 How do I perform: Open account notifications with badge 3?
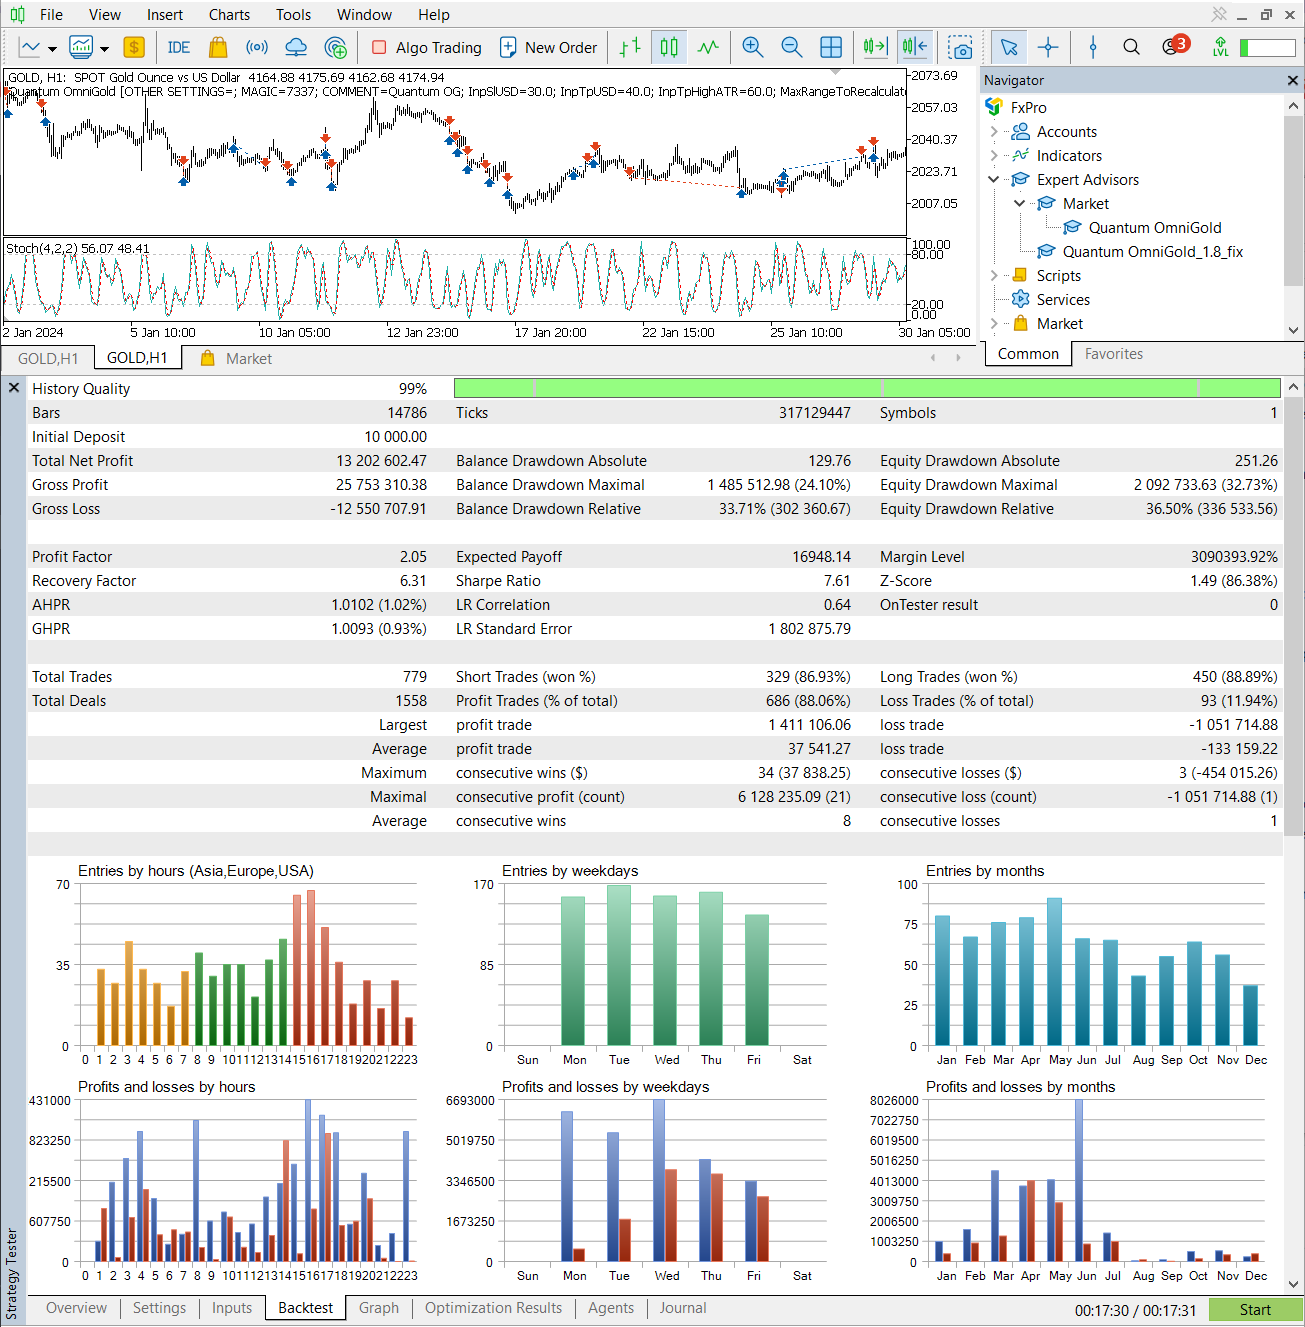click(1174, 46)
